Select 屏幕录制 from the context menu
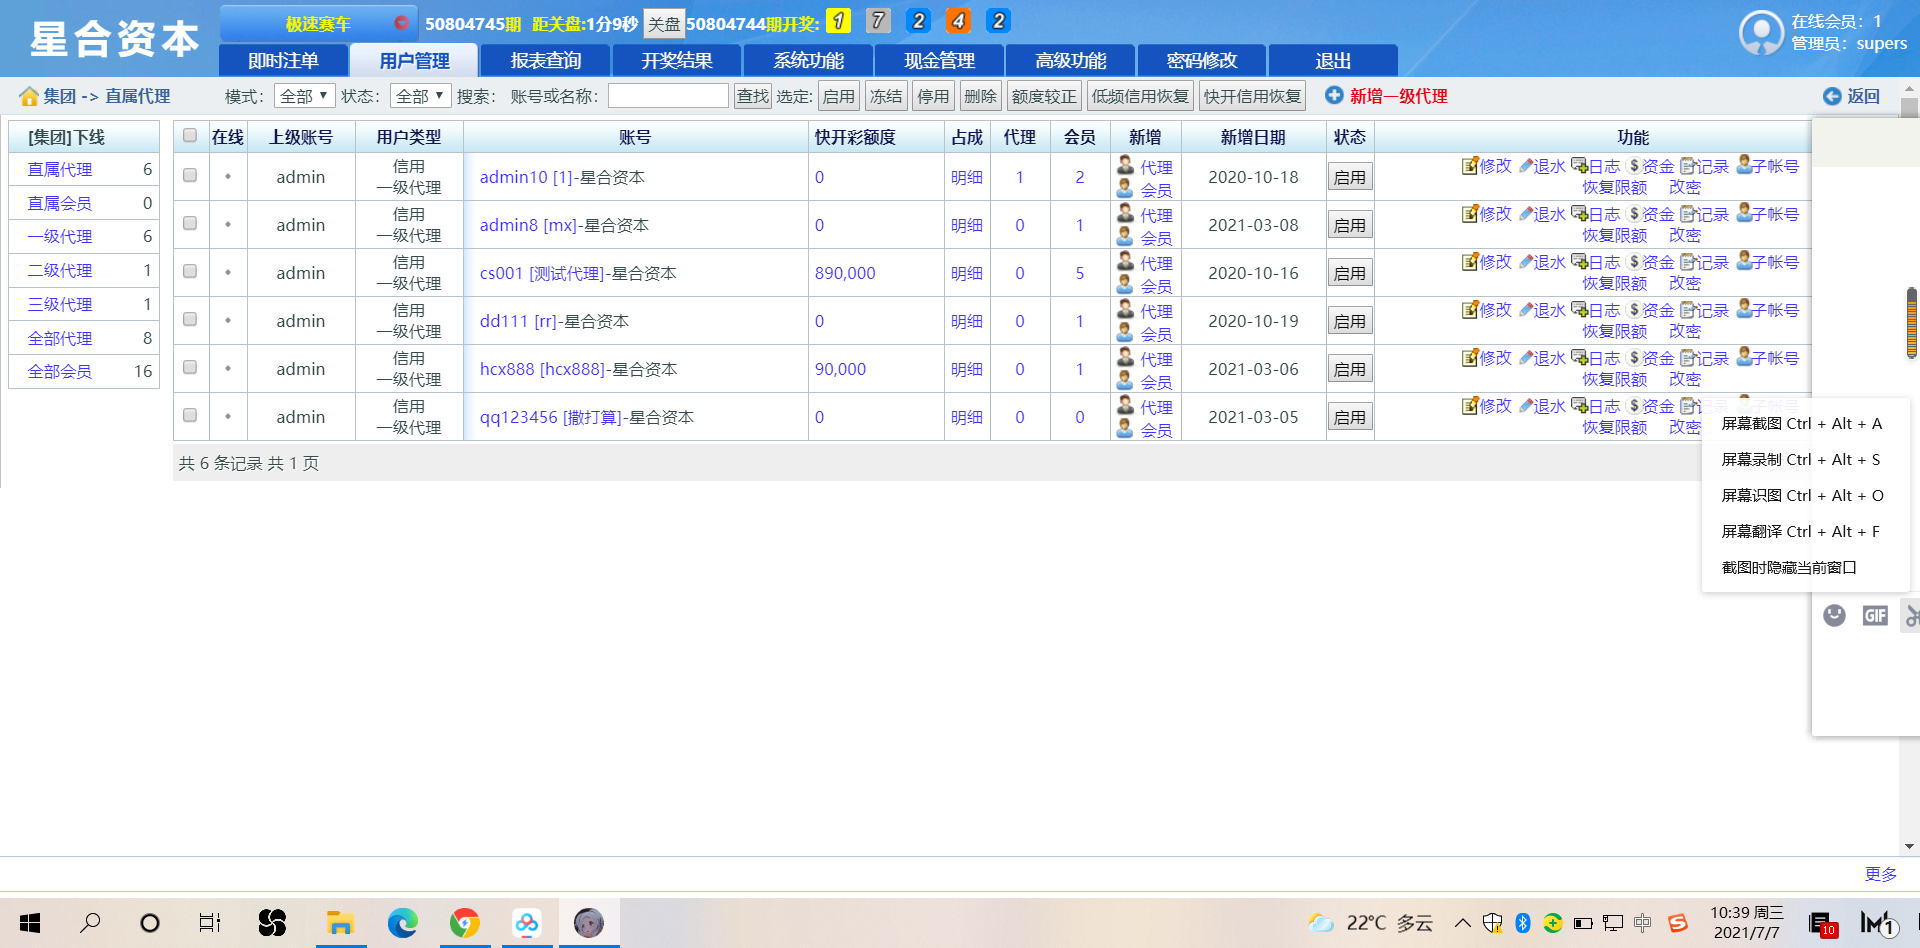This screenshot has height=948, width=1920. pyautogui.click(x=1800, y=459)
